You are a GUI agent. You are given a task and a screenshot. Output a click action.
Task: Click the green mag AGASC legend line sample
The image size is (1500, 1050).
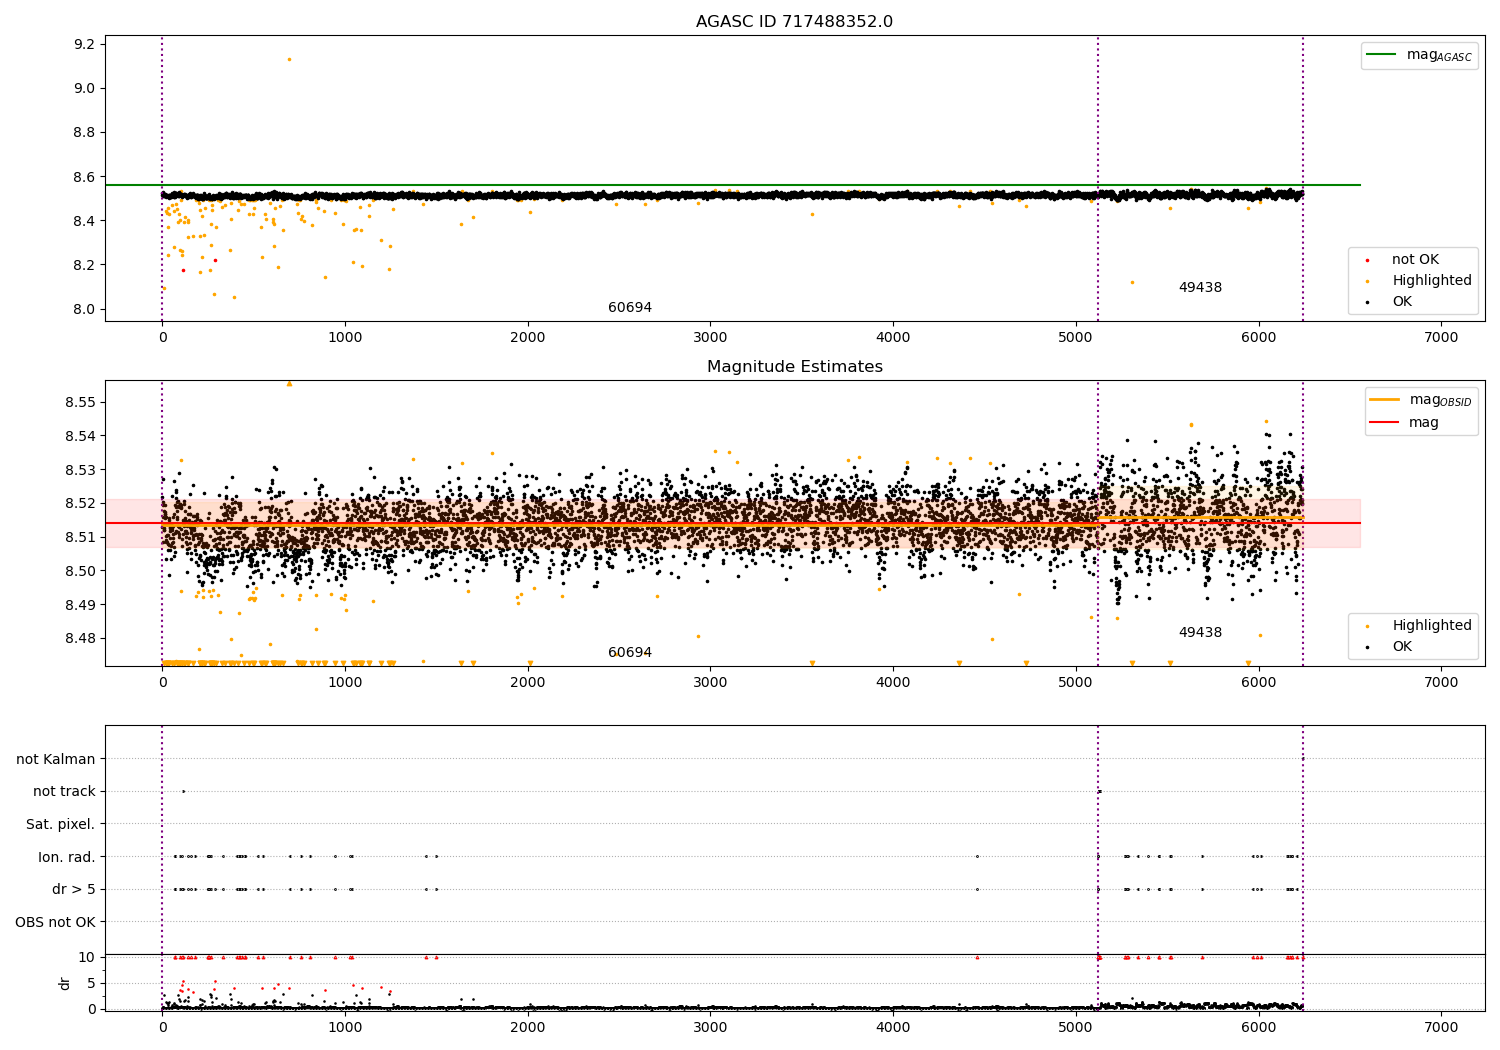pos(1382,55)
